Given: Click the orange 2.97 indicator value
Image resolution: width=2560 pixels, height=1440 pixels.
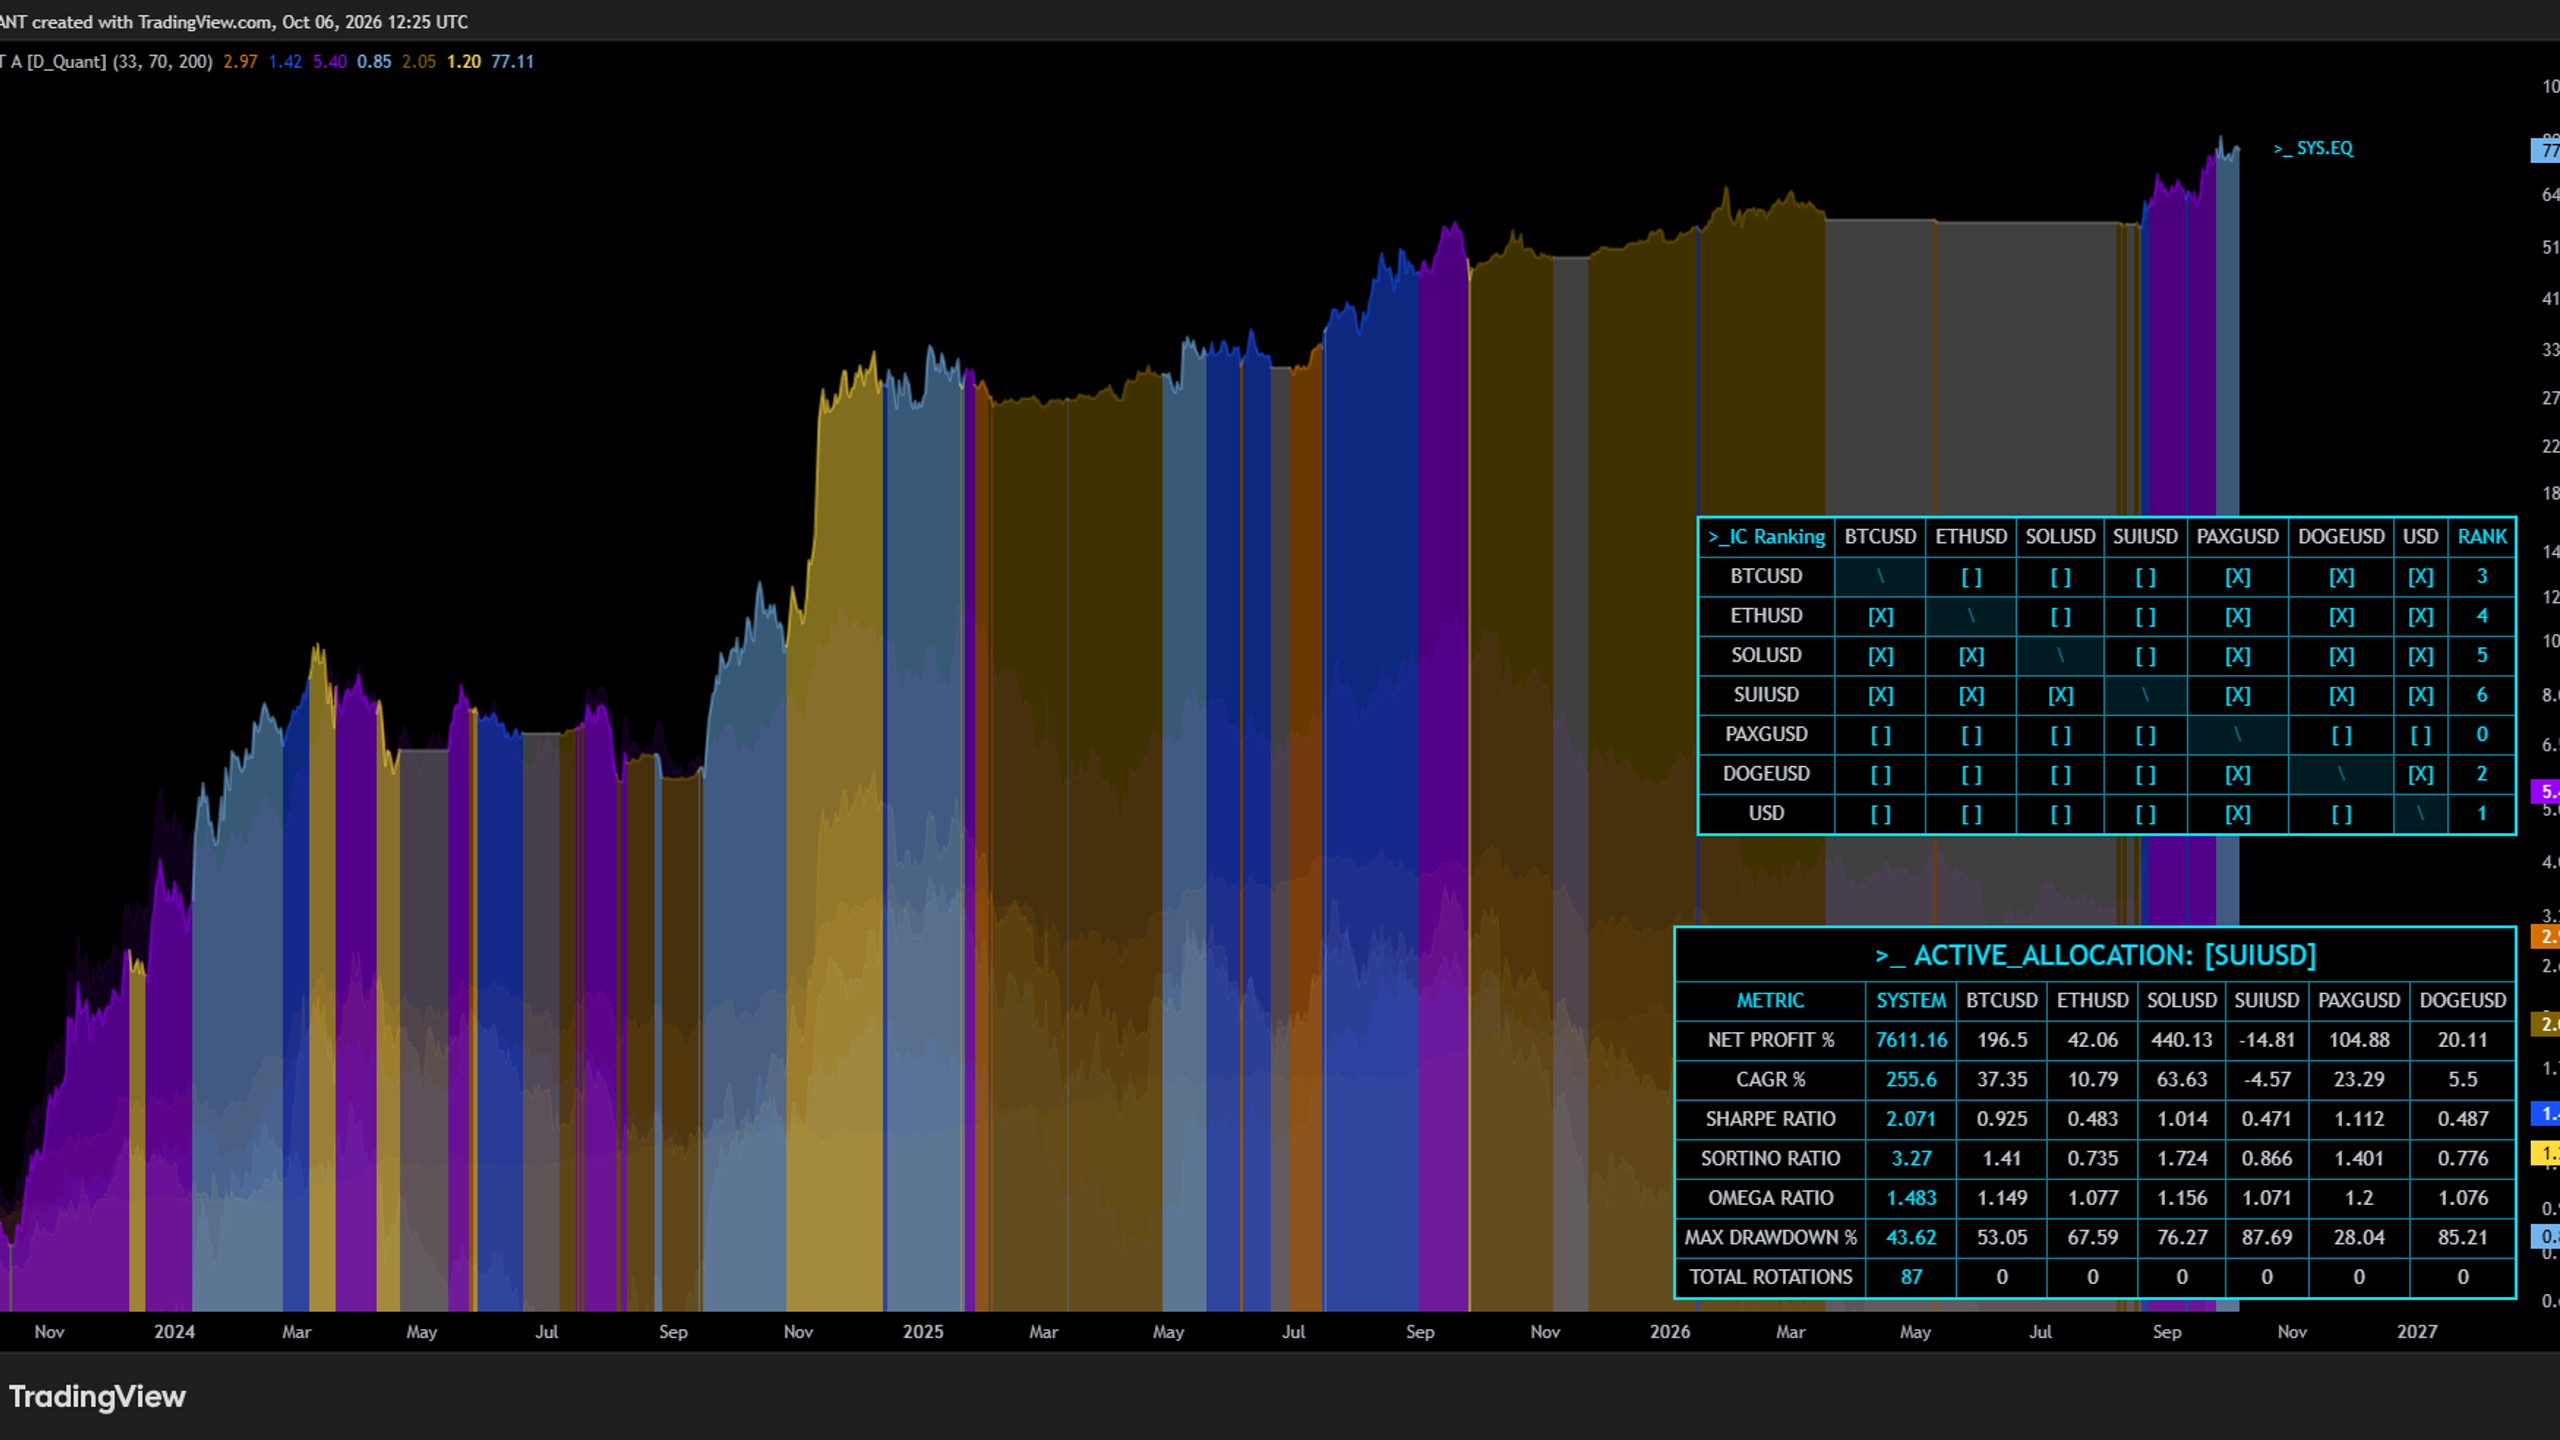Looking at the screenshot, I should tap(240, 61).
